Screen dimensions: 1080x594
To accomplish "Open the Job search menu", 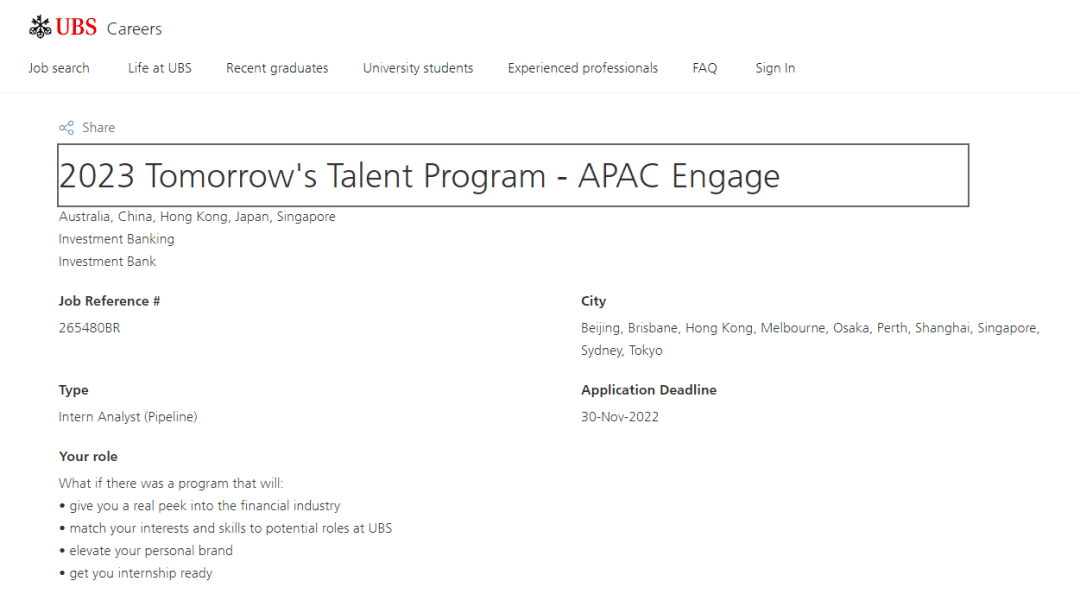I will (x=59, y=68).
